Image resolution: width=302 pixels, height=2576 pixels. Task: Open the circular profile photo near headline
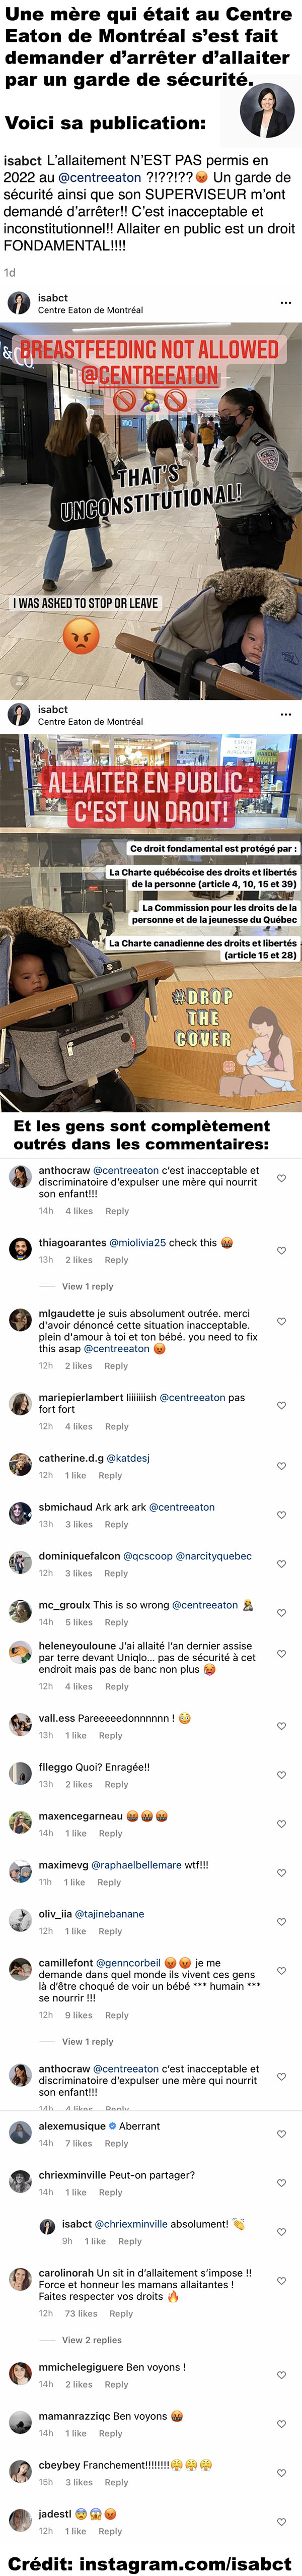(x=267, y=110)
